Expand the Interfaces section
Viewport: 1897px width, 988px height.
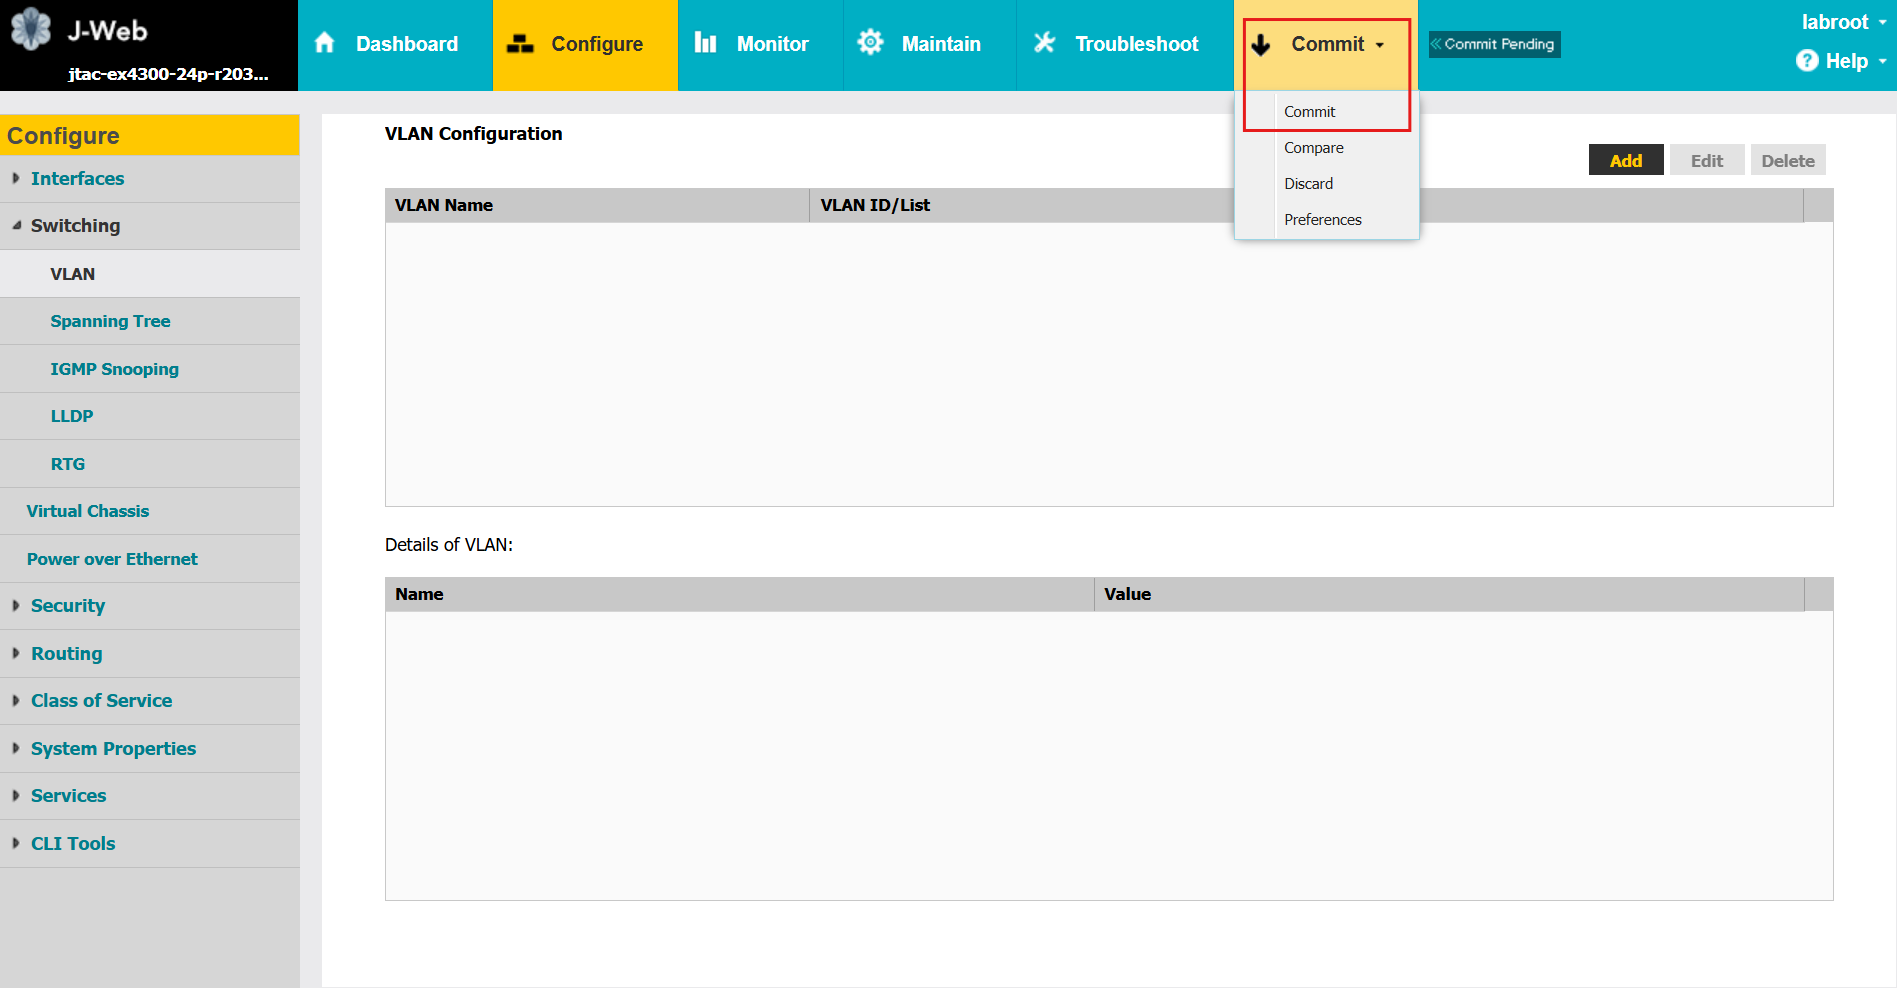[x=78, y=178]
